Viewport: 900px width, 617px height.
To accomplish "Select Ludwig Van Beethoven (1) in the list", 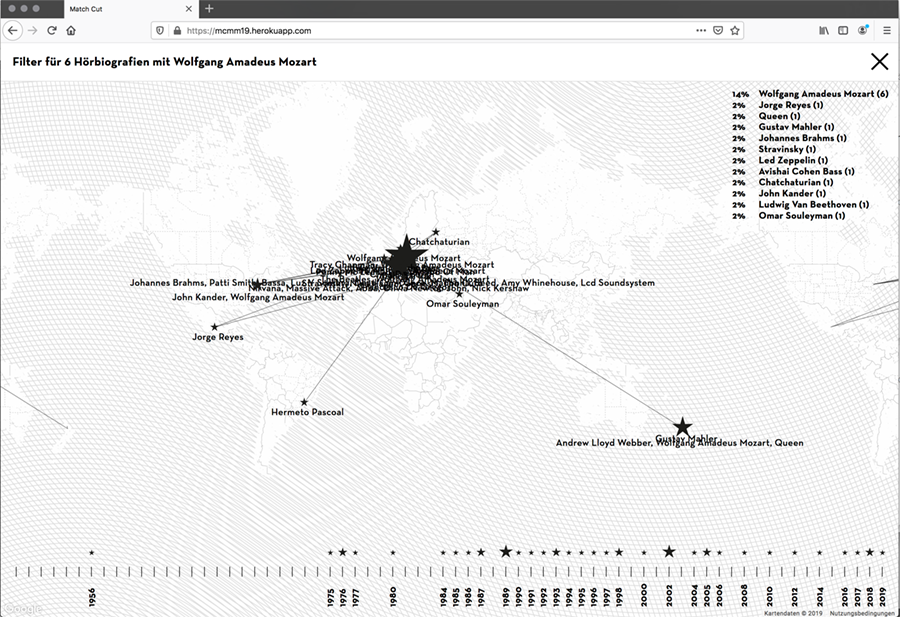I will [813, 204].
